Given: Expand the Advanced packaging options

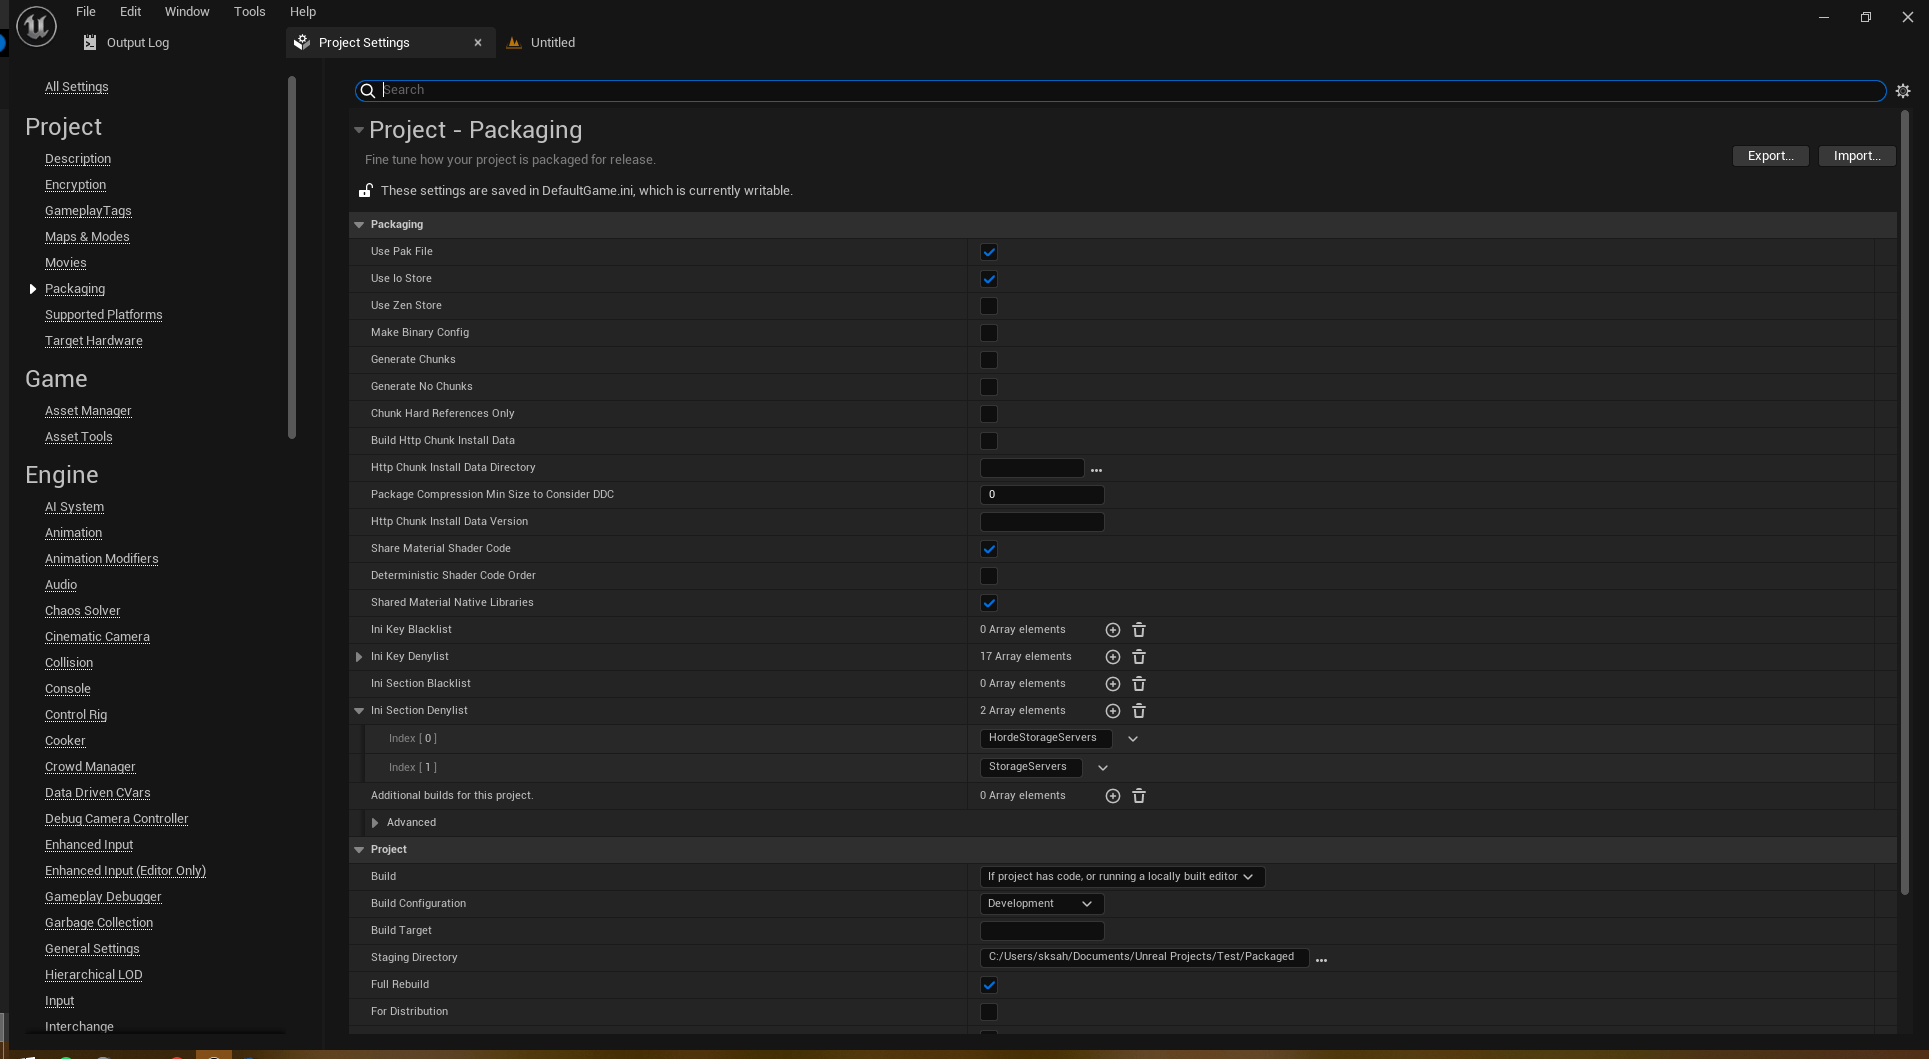Looking at the screenshot, I should (x=375, y=823).
